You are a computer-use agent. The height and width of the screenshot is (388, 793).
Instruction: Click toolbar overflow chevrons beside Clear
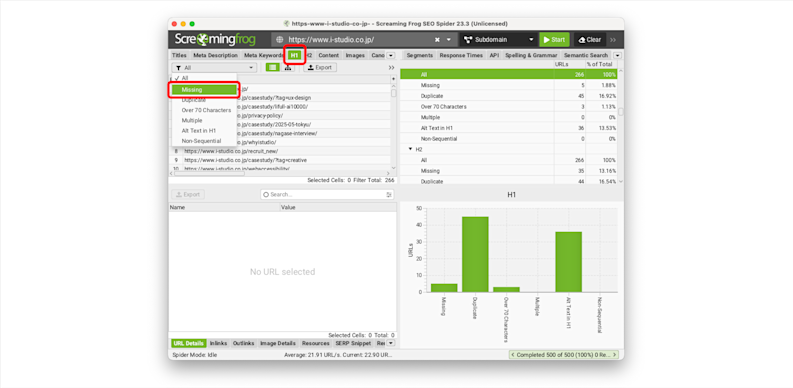click(613, 39)
